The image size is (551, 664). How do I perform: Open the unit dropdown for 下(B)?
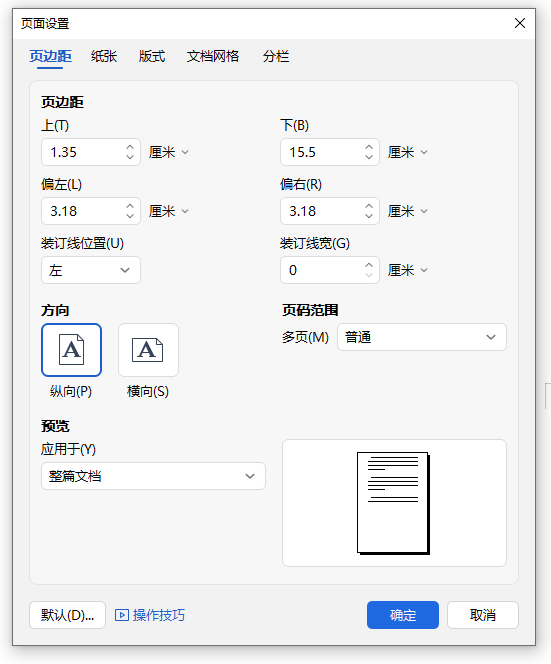(x=407, y=152)
